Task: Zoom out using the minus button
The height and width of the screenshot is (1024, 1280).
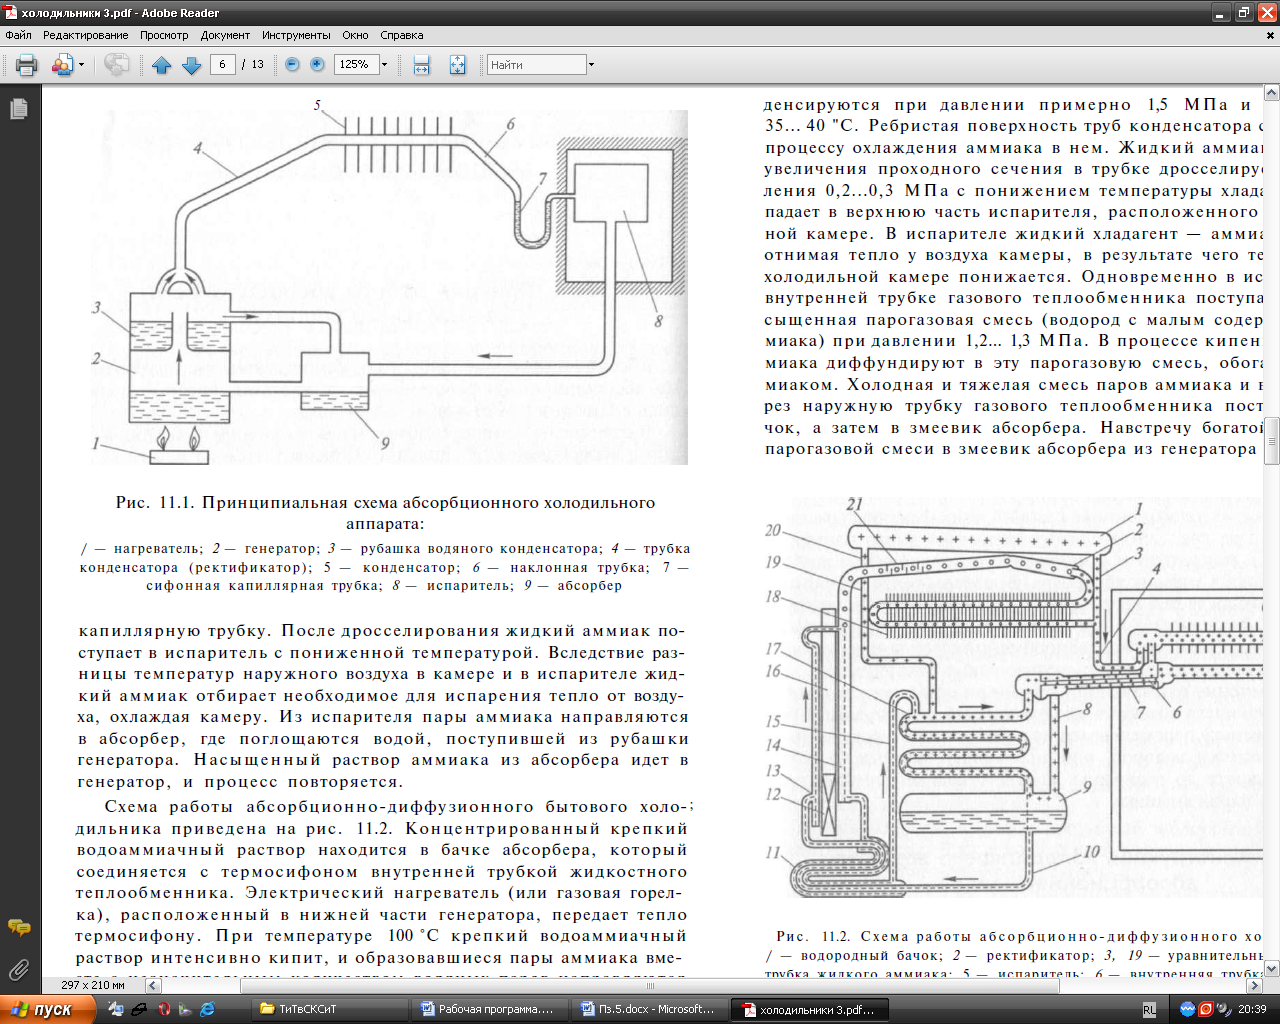Action: click(292, 64)
